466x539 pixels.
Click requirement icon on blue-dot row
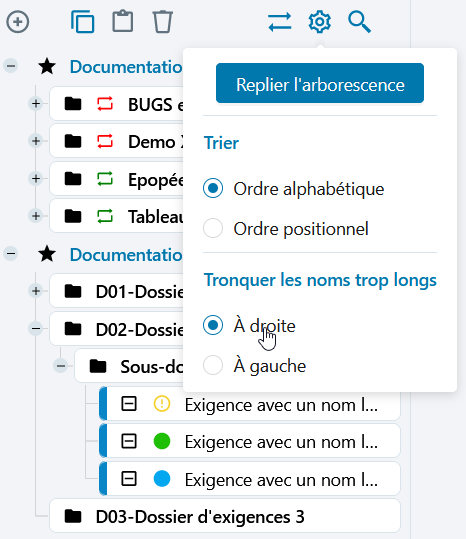point(129,479)
